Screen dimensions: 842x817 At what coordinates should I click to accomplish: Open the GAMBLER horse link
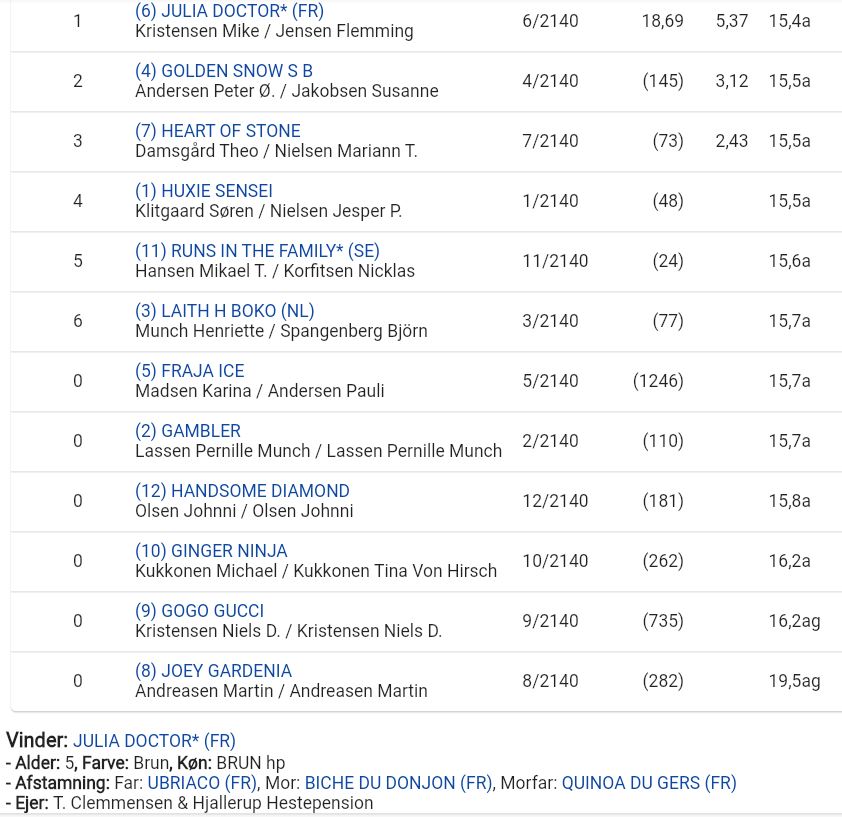click(188, 431)
